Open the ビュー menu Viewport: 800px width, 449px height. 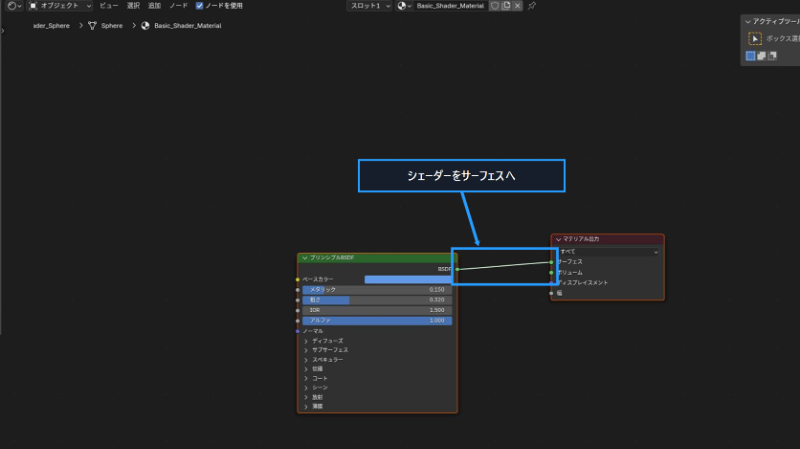click(x=109, y=6)
